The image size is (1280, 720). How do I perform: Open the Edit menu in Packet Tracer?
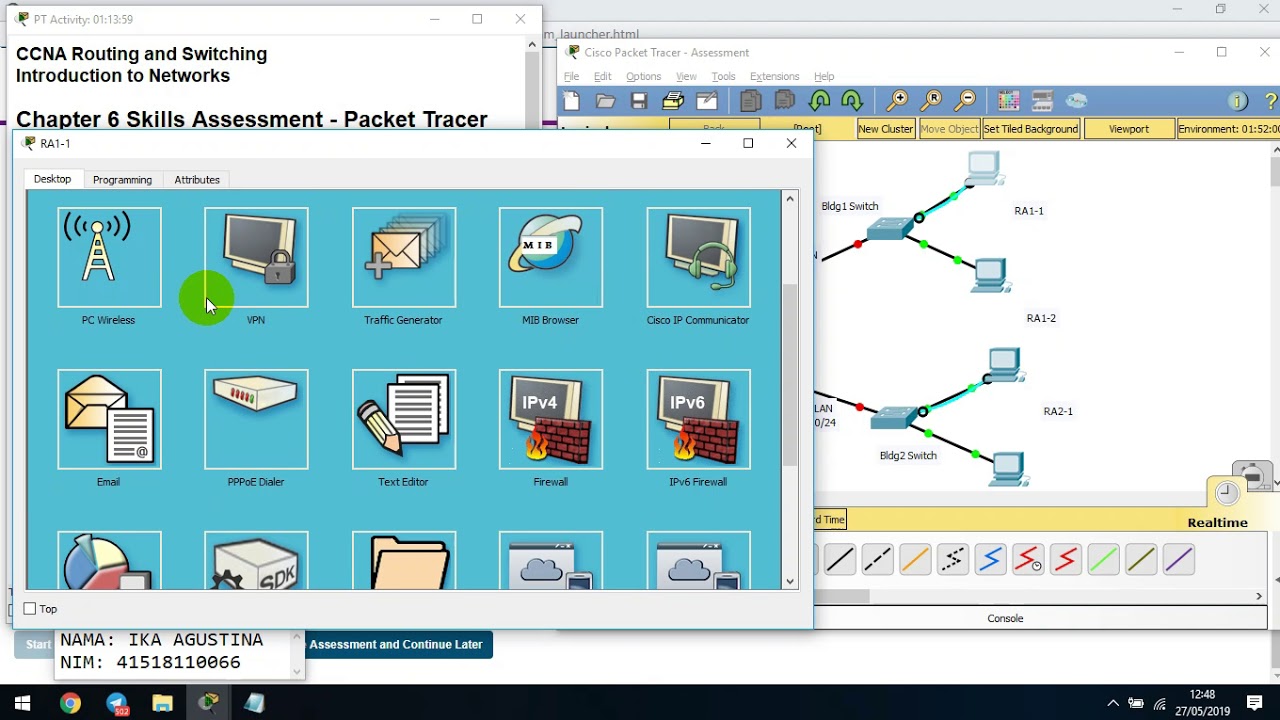tap(602, 76)
